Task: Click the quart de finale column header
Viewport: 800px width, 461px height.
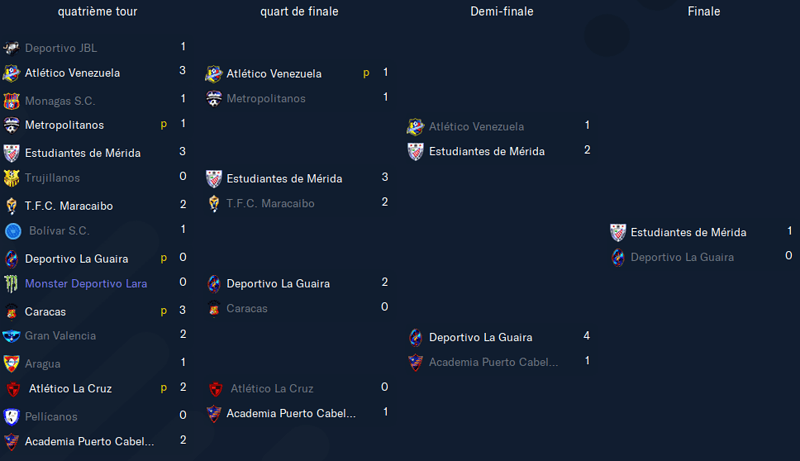Action: coord(299,11)
